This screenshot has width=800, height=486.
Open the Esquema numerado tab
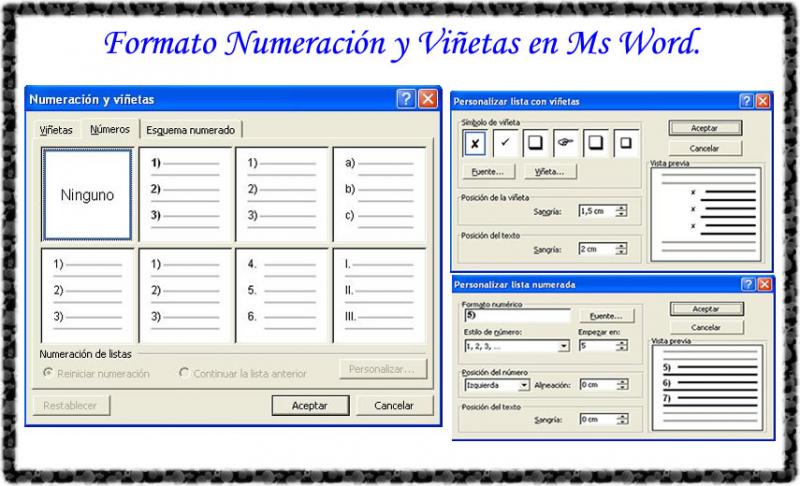[190, 130]
